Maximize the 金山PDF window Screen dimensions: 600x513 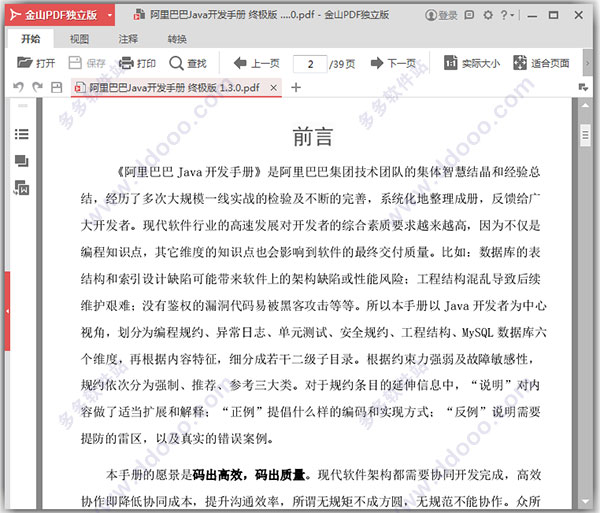click(553, 15)
